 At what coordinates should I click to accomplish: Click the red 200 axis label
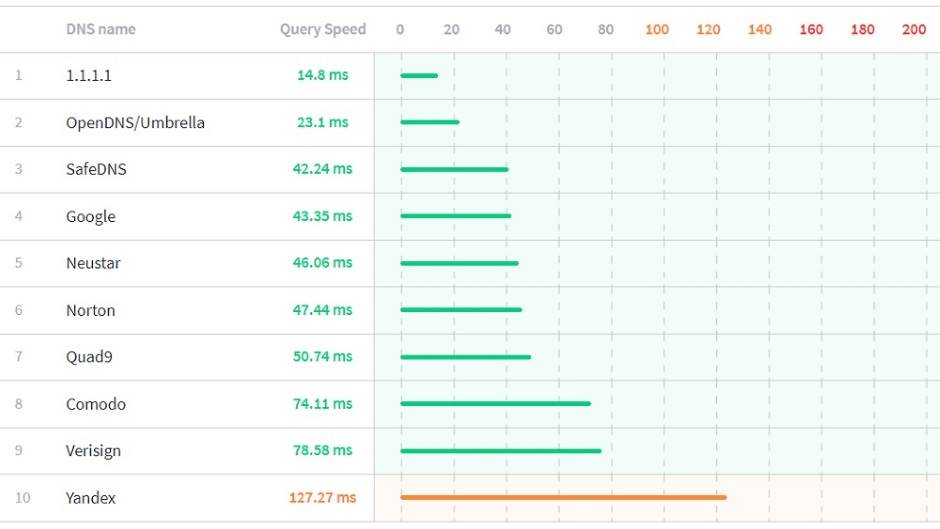click(x=914, y=30)
